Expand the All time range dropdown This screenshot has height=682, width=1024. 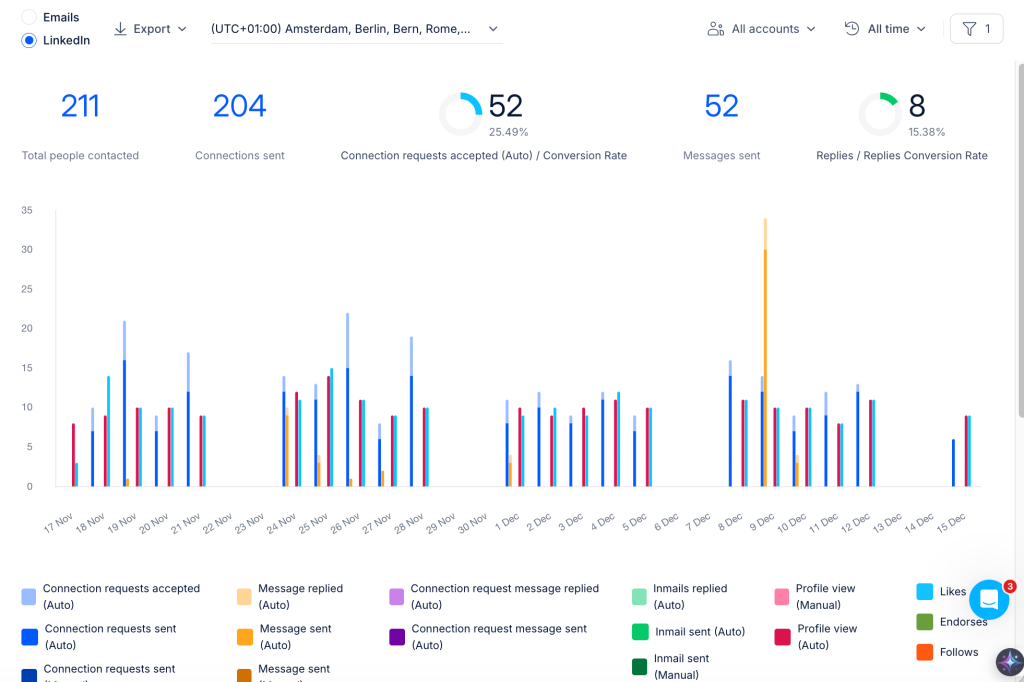click(x=886, y=29)
